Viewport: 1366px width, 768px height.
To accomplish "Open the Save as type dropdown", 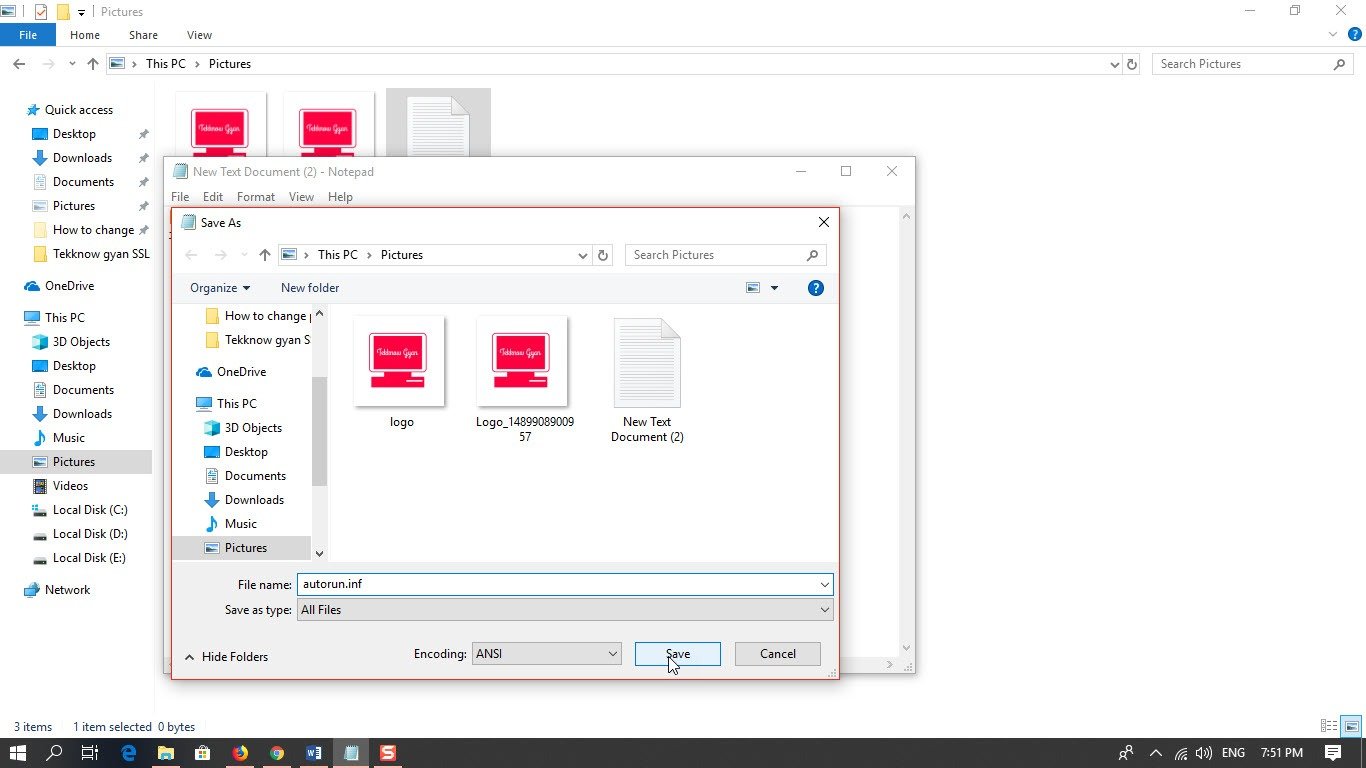I will pyautogui.click(x=564, y=610).
